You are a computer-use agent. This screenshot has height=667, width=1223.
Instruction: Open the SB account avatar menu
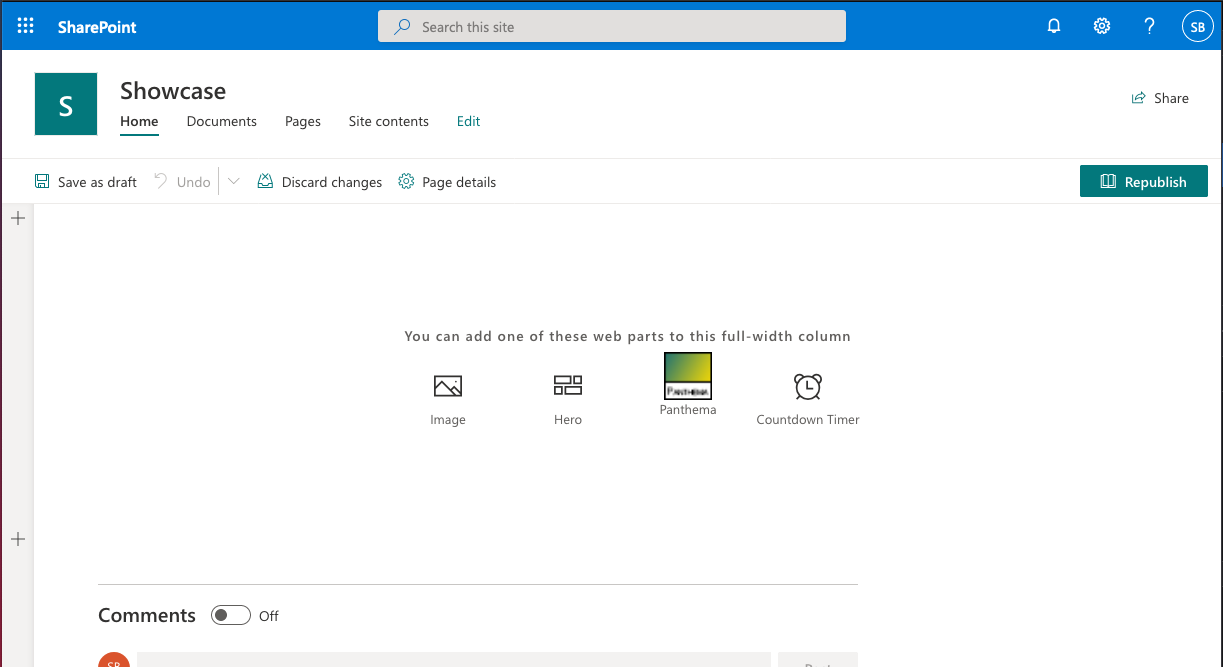tap(1197, 25)
